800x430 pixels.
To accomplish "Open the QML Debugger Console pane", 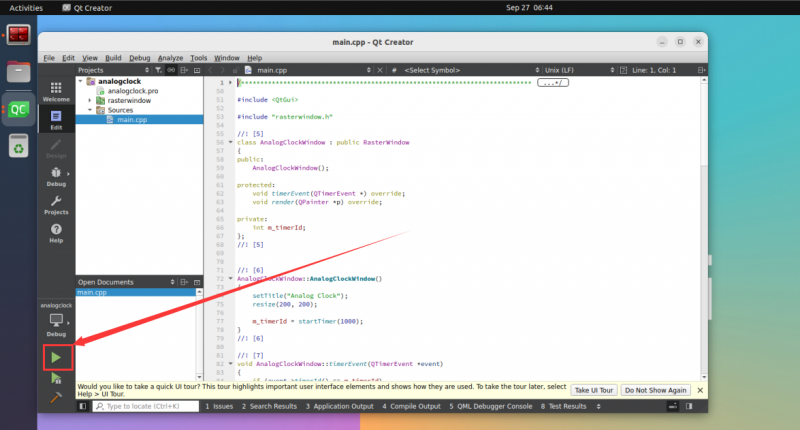I will 490,406.
